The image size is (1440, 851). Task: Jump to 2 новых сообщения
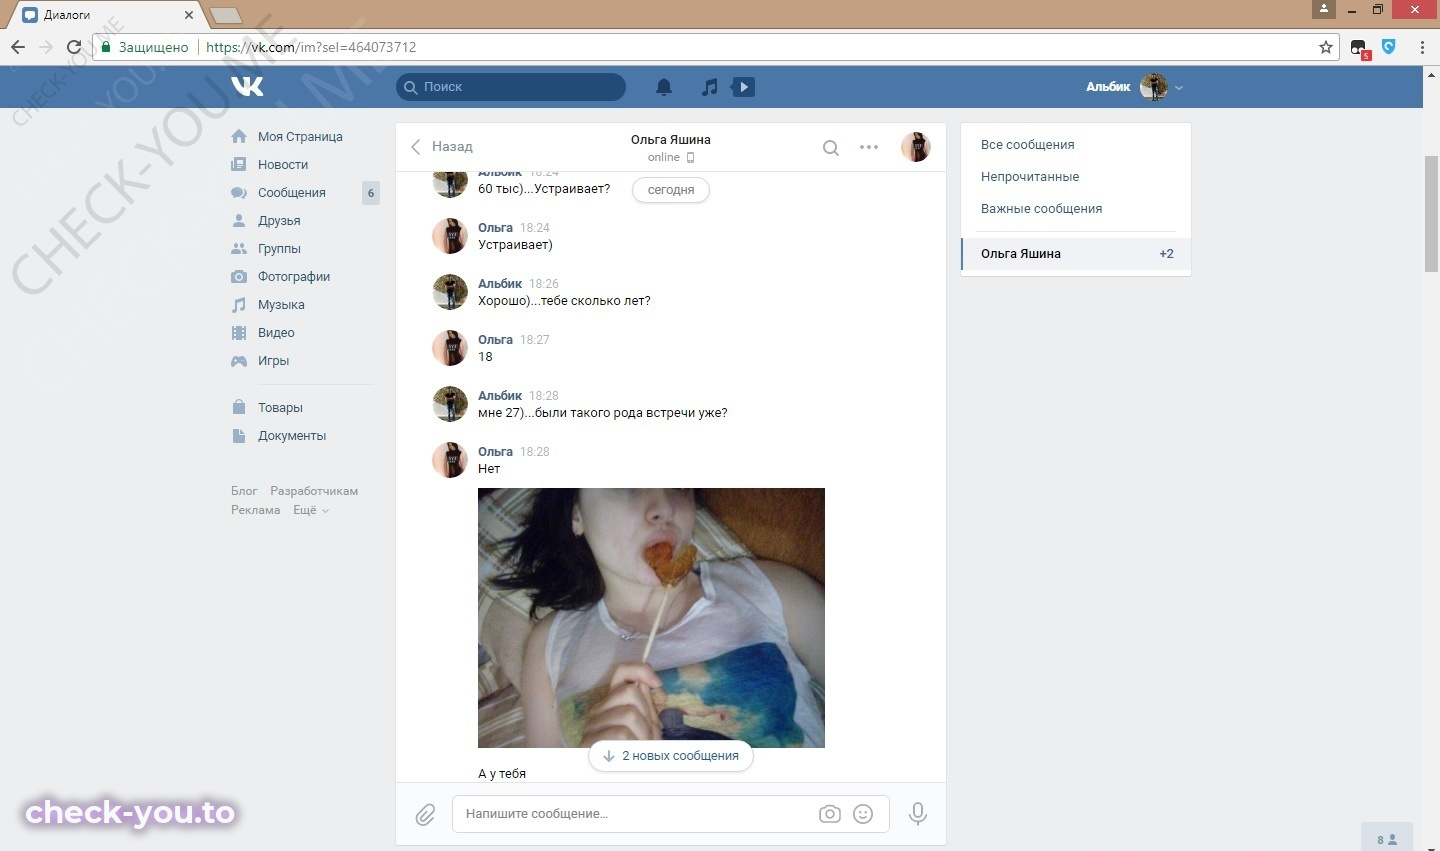click(671, 756)
